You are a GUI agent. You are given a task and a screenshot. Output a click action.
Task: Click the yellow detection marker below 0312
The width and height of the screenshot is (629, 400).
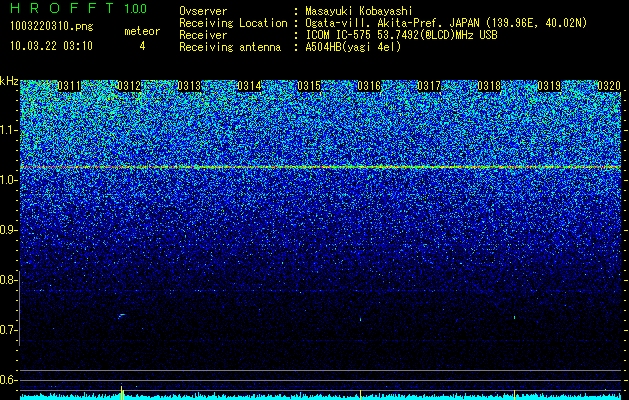(x=122, y=392)
